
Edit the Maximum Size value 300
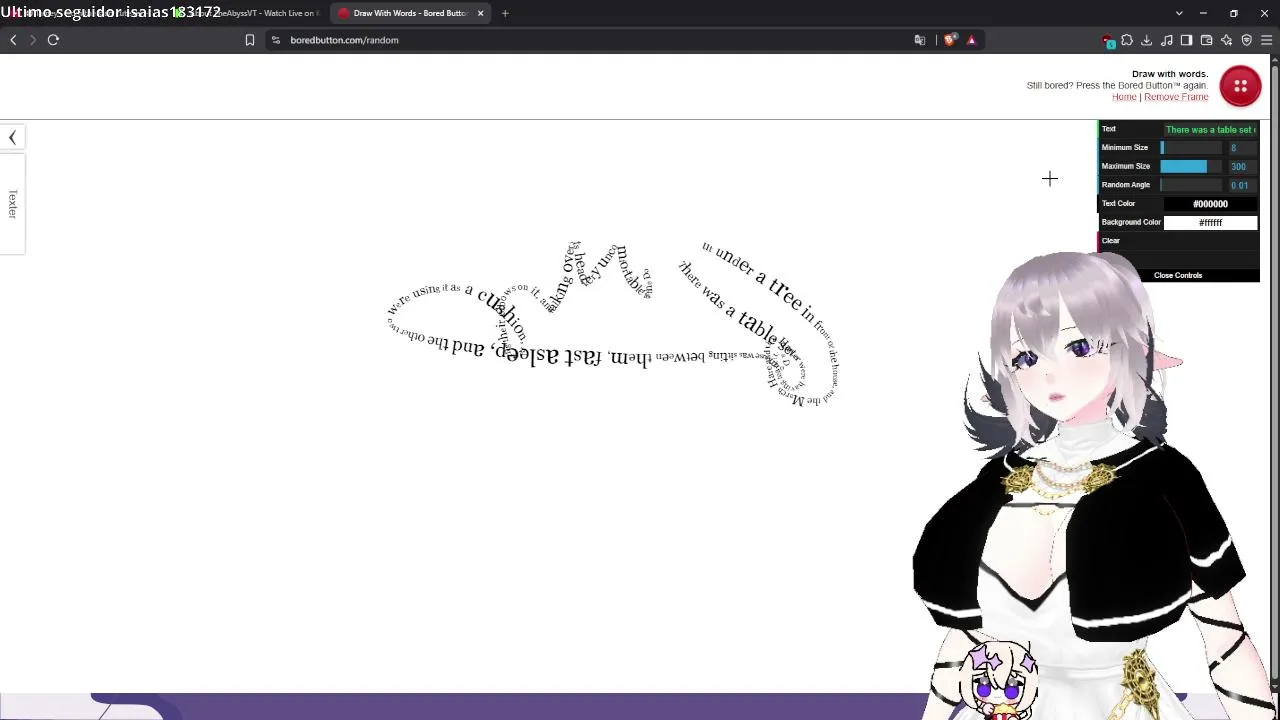click(x=1241, y=166)
